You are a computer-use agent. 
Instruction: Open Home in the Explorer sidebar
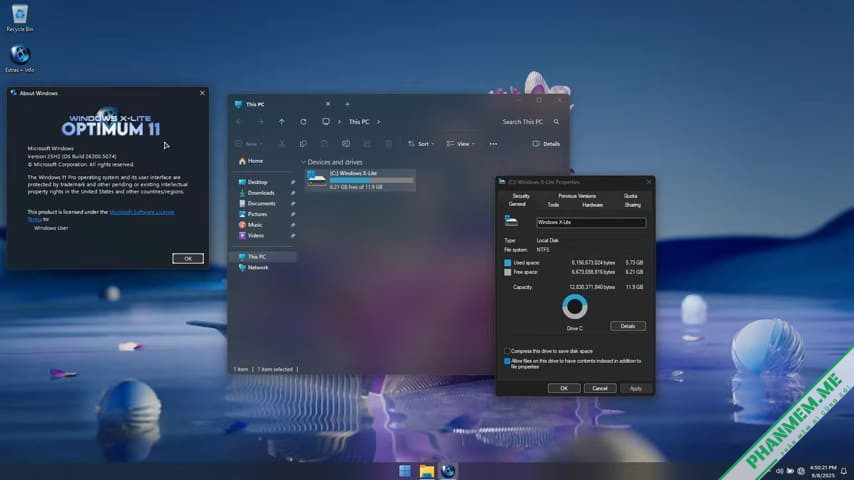(x=251, y=161)
